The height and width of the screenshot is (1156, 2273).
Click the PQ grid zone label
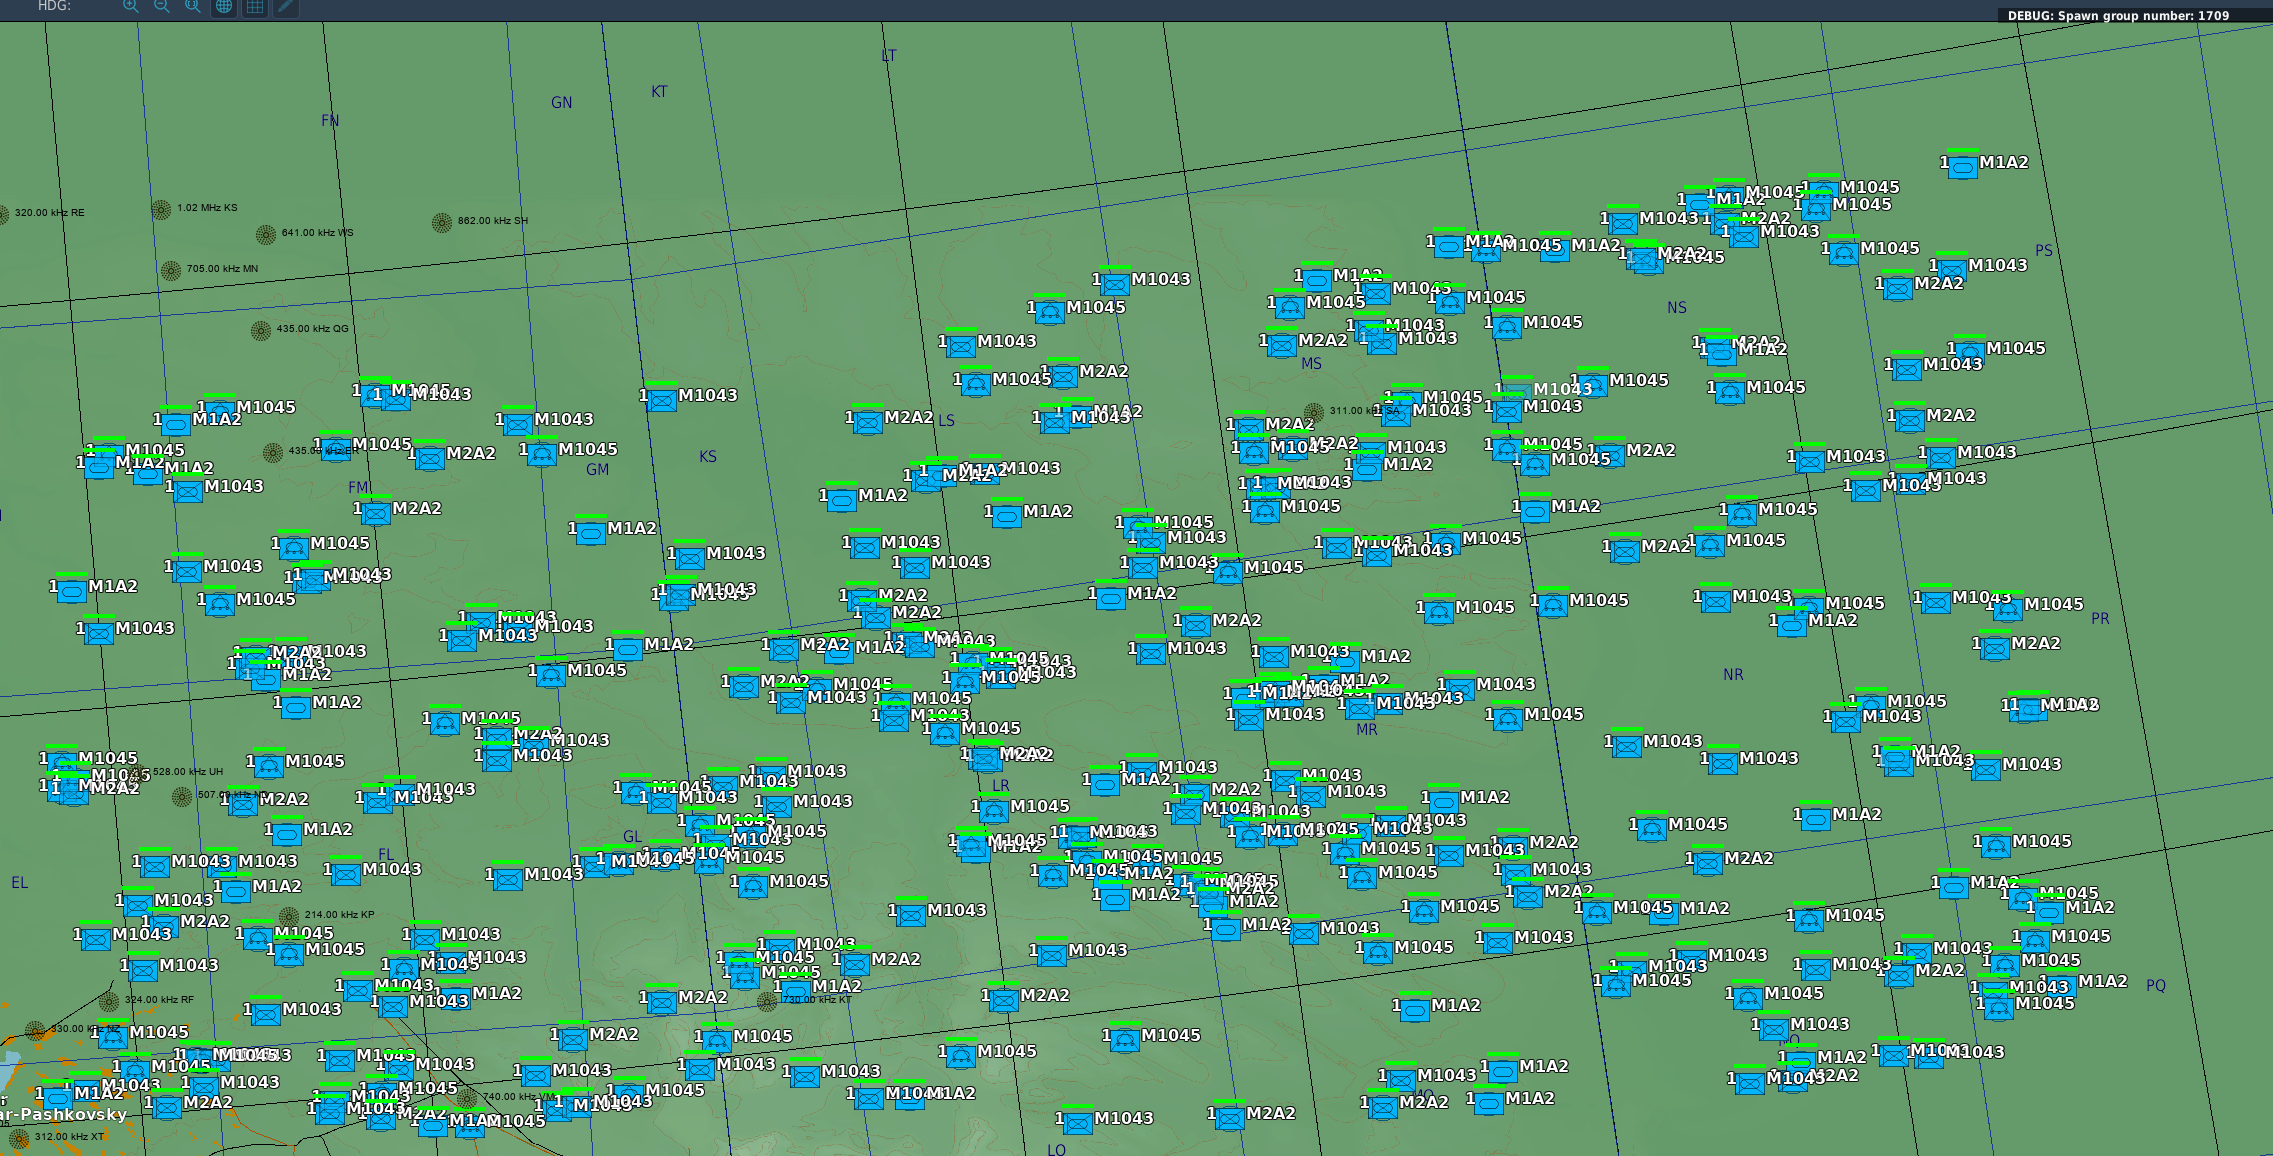coord(2156,985)
